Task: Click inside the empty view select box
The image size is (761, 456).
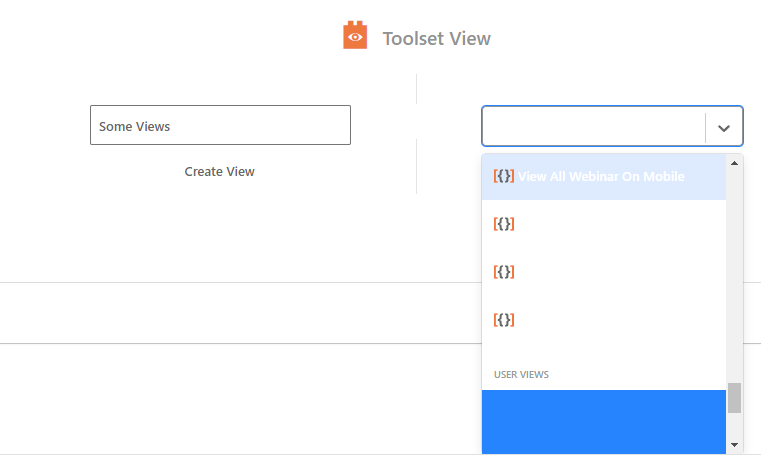Action: click(593, 126)
